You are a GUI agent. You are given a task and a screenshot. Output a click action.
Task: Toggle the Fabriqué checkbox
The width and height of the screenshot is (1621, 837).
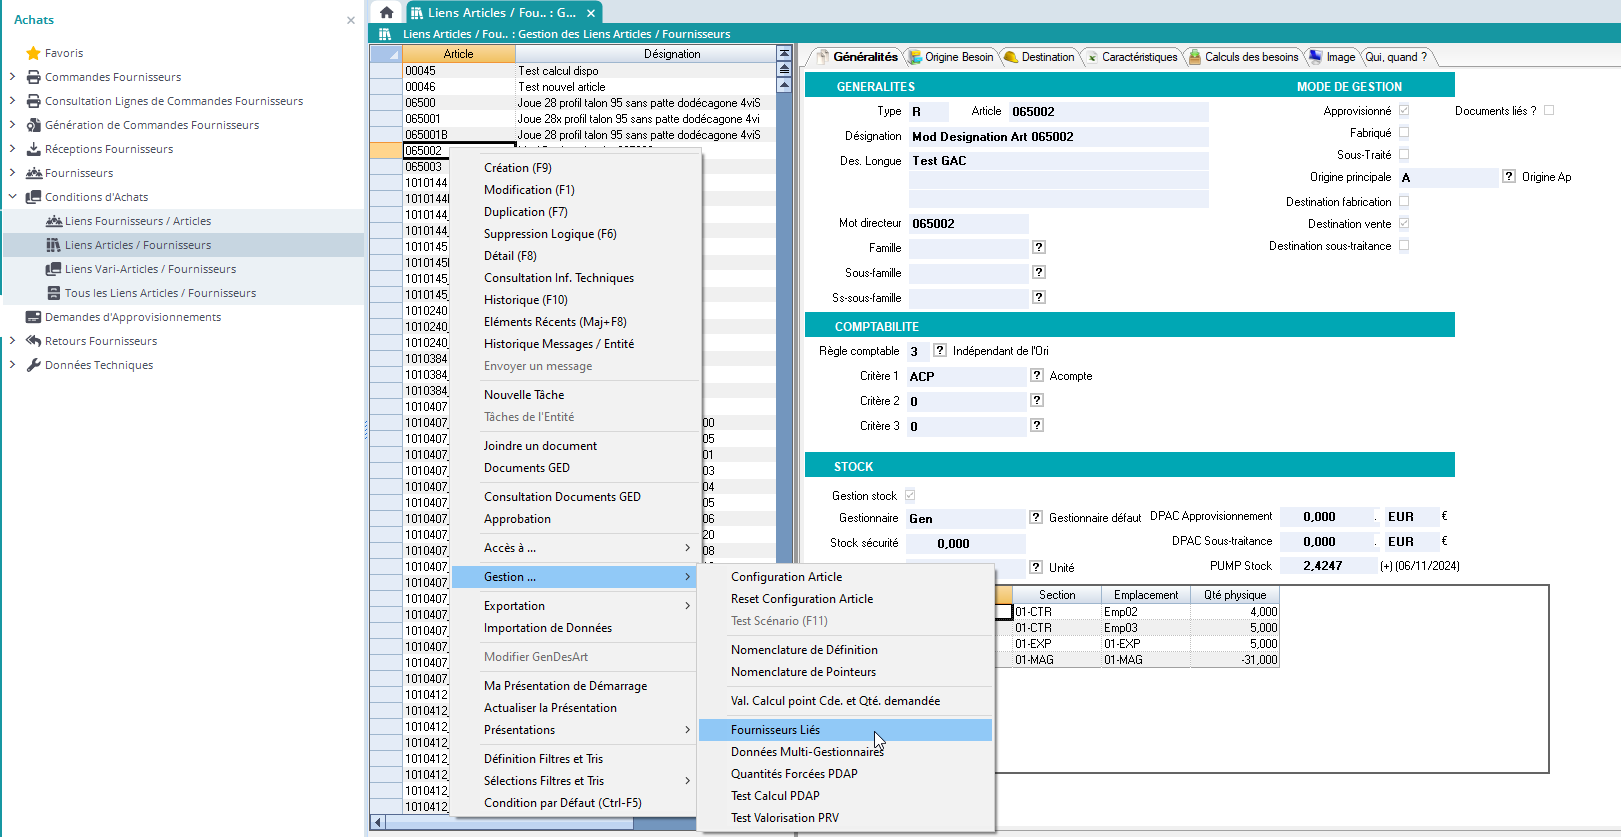(x=1404, y=132)
